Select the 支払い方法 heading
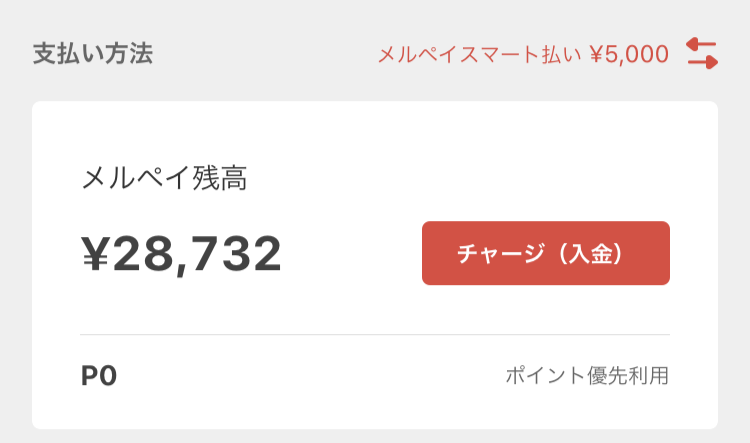 [93, 53]
